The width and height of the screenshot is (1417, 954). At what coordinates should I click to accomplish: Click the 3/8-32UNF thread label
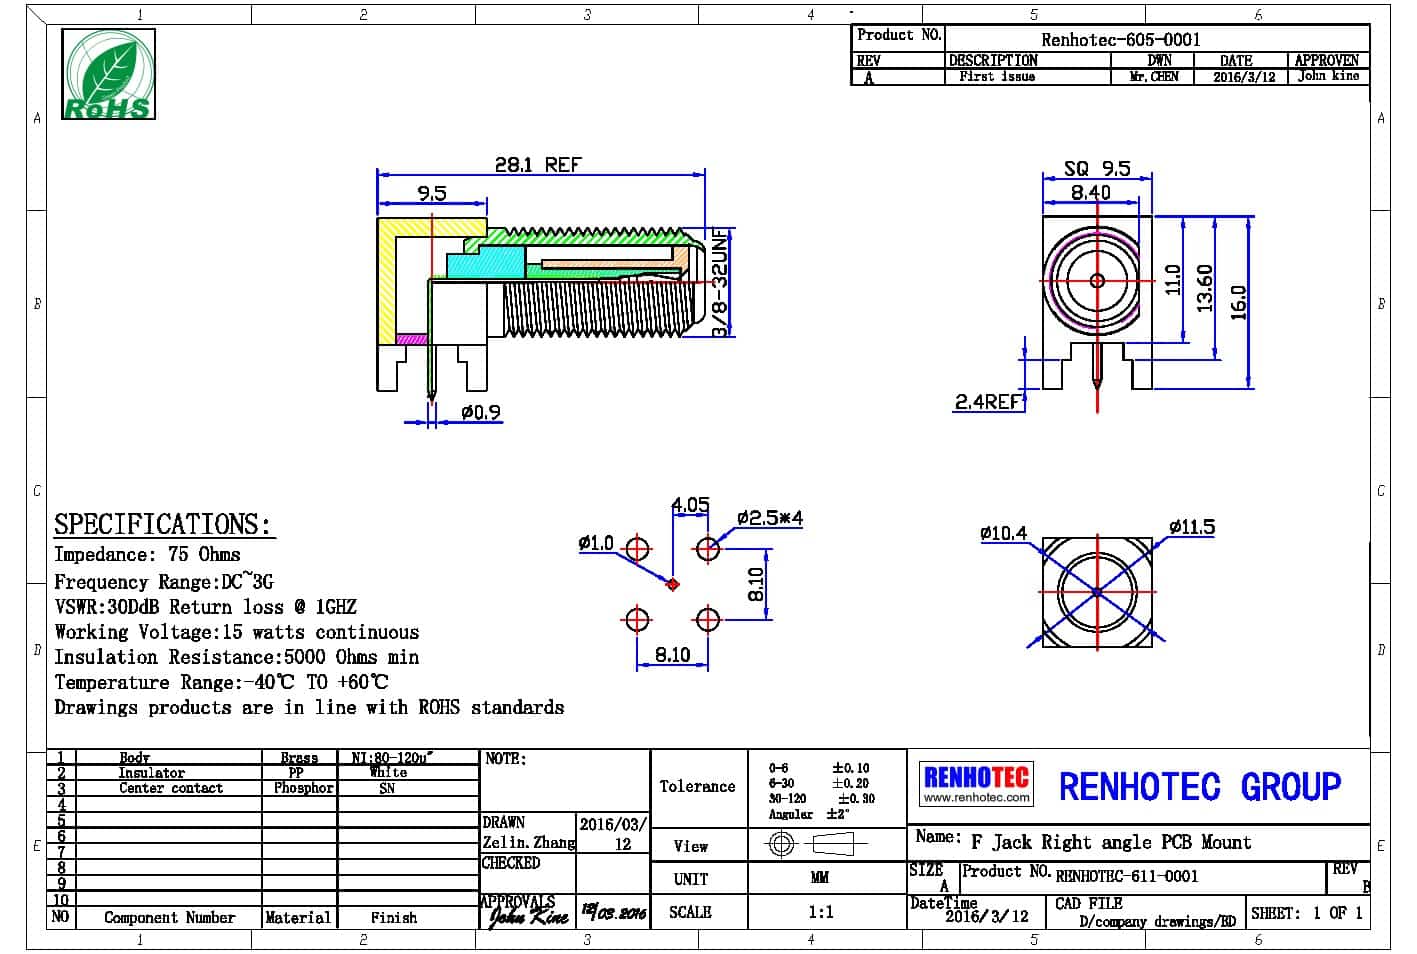[x=720, y=283]
